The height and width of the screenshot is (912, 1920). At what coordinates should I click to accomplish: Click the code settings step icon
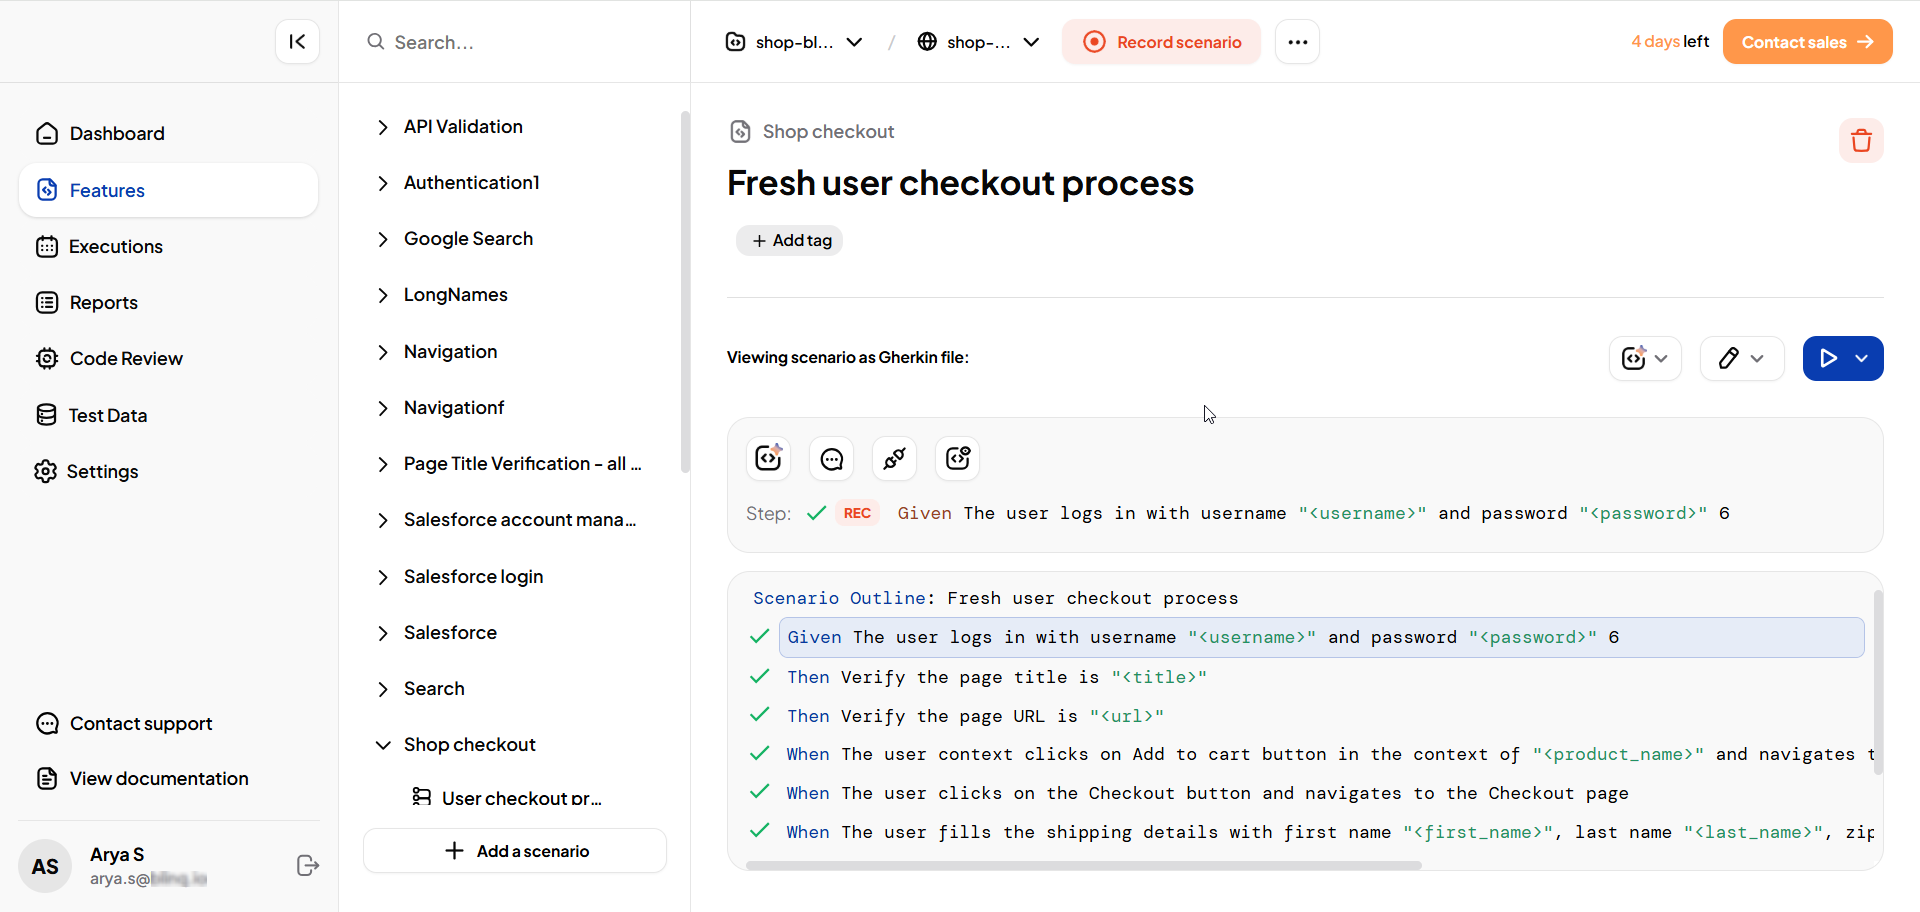click(957, 458)
